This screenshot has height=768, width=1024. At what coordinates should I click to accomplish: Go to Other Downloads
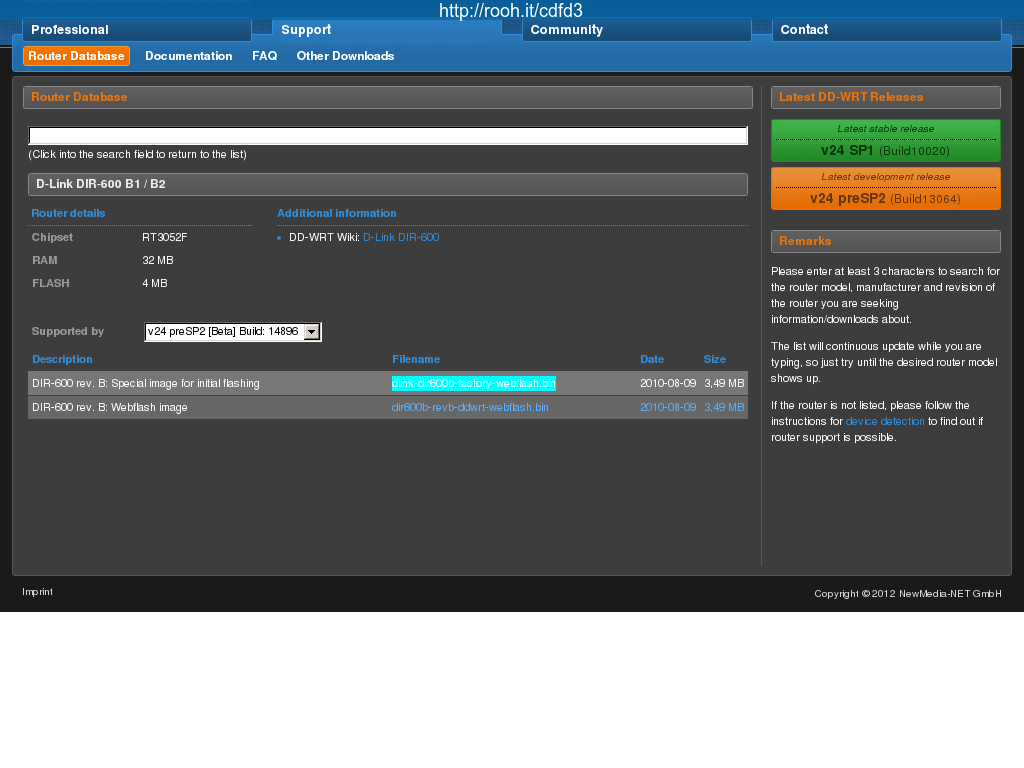(345, 56)
